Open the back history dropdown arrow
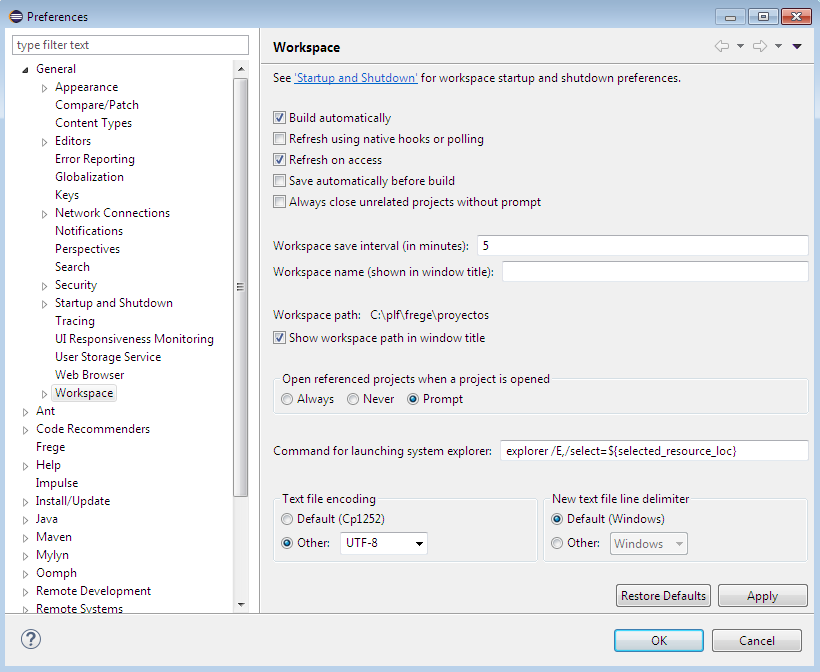820x672 pixels. (740, 46)
